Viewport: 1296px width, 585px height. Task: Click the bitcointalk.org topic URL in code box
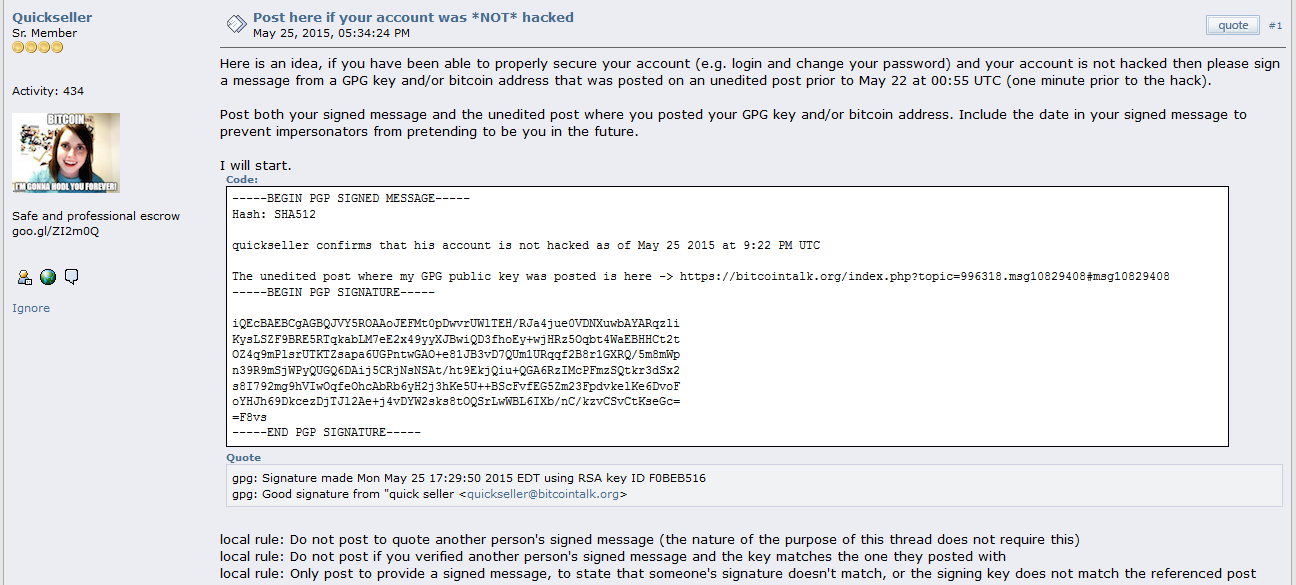[x=925, y=276]
